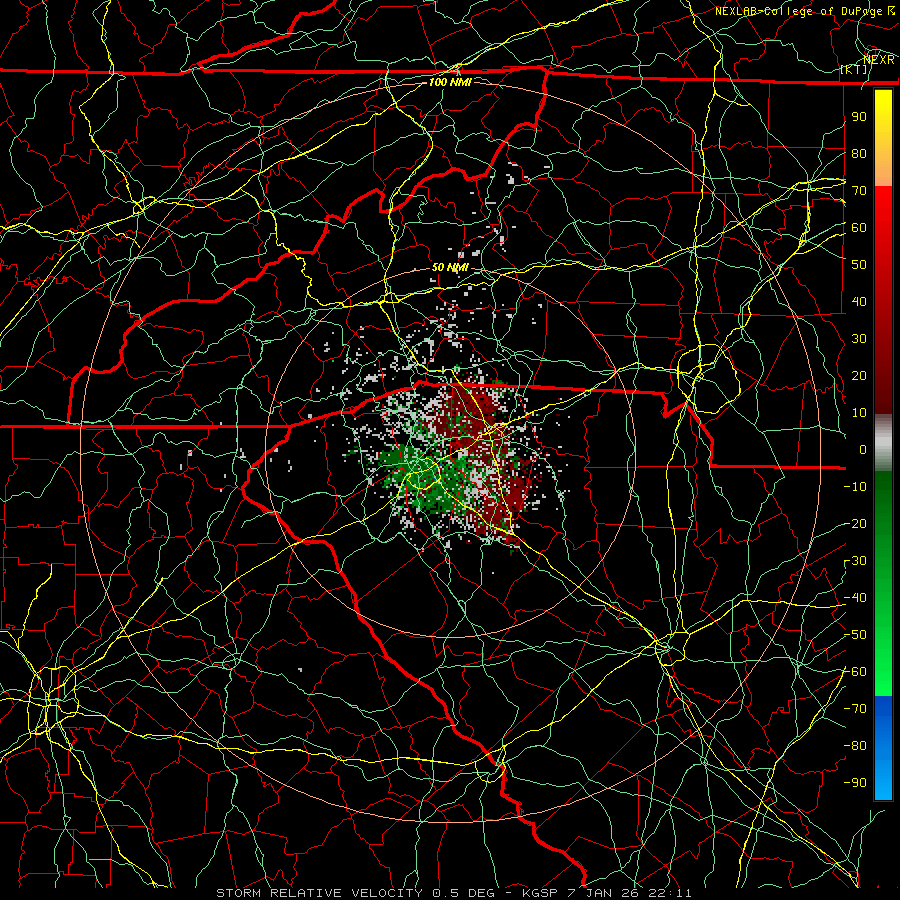
Task: Click the 80 value on velocity scale
Action: click(859, 154)
